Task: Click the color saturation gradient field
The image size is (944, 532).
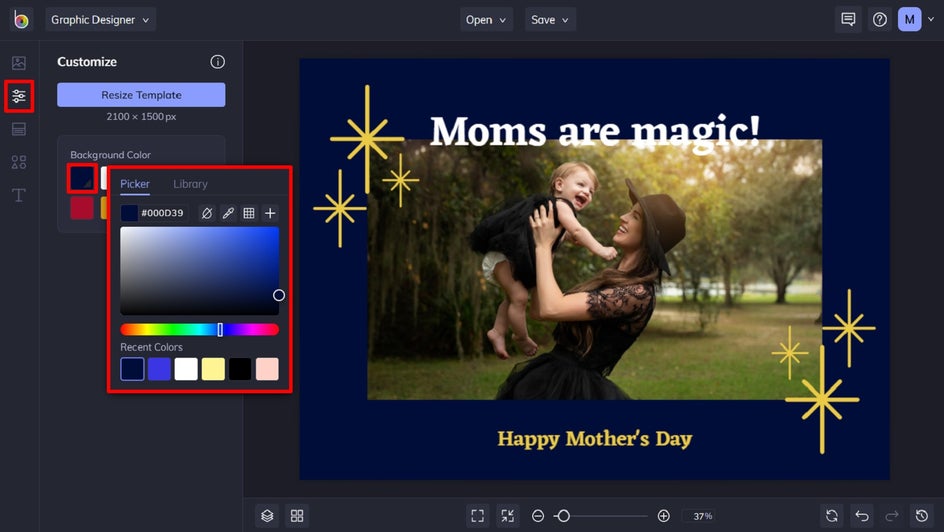Action: [199, 271]
